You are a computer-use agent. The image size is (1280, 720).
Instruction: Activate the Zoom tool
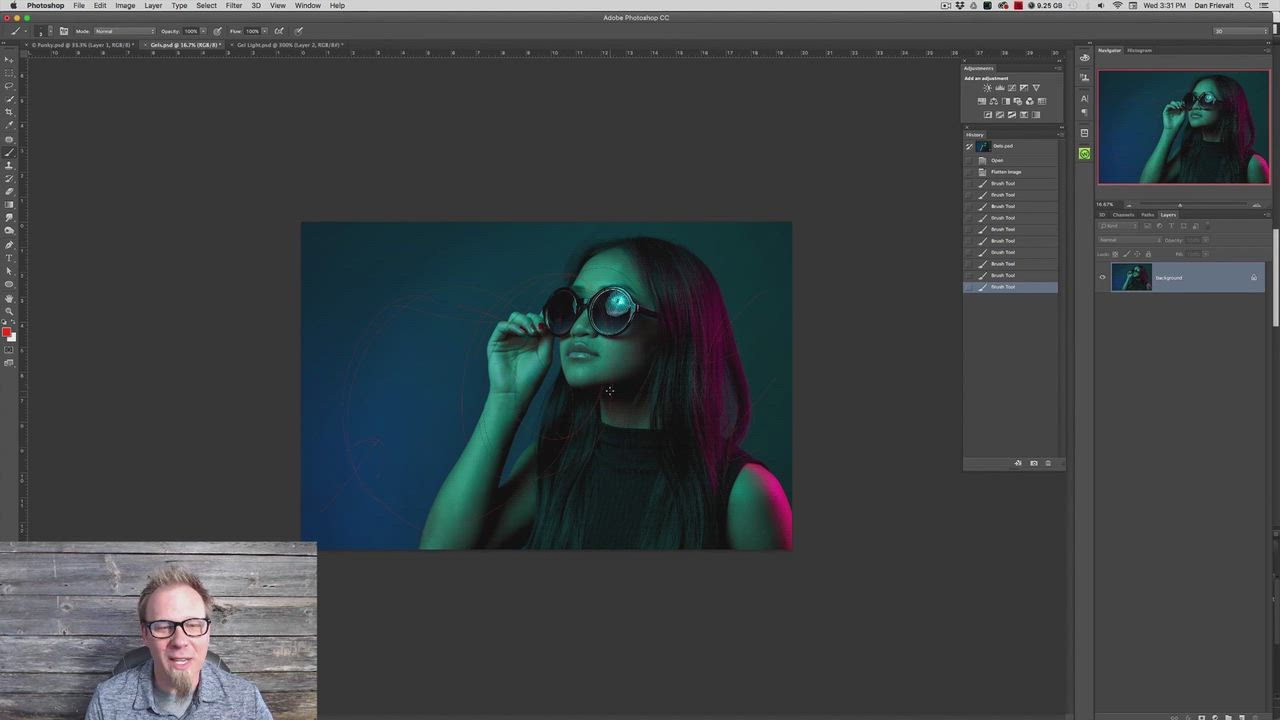click(x=9, y=311)
